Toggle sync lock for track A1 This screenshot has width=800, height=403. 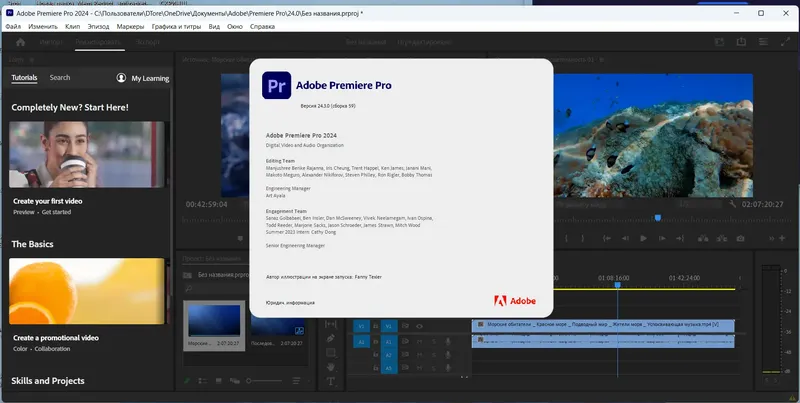[406, 341]
